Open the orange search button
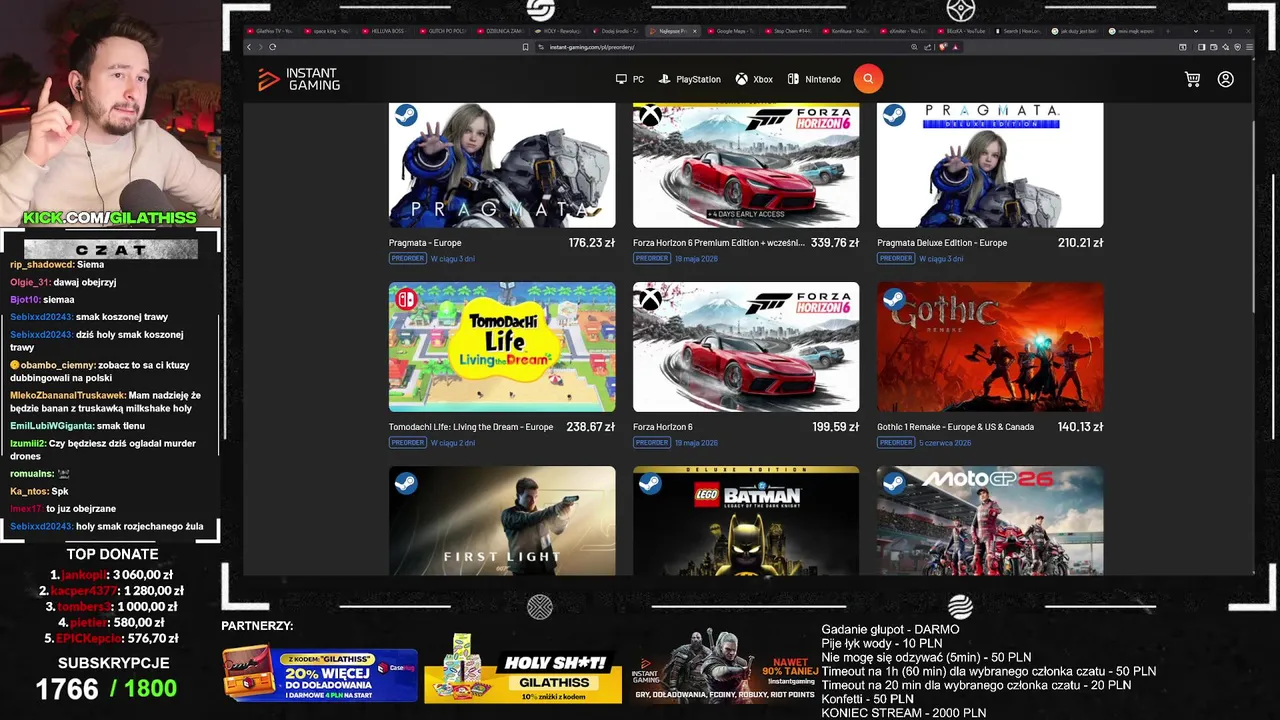 point(868,79)
